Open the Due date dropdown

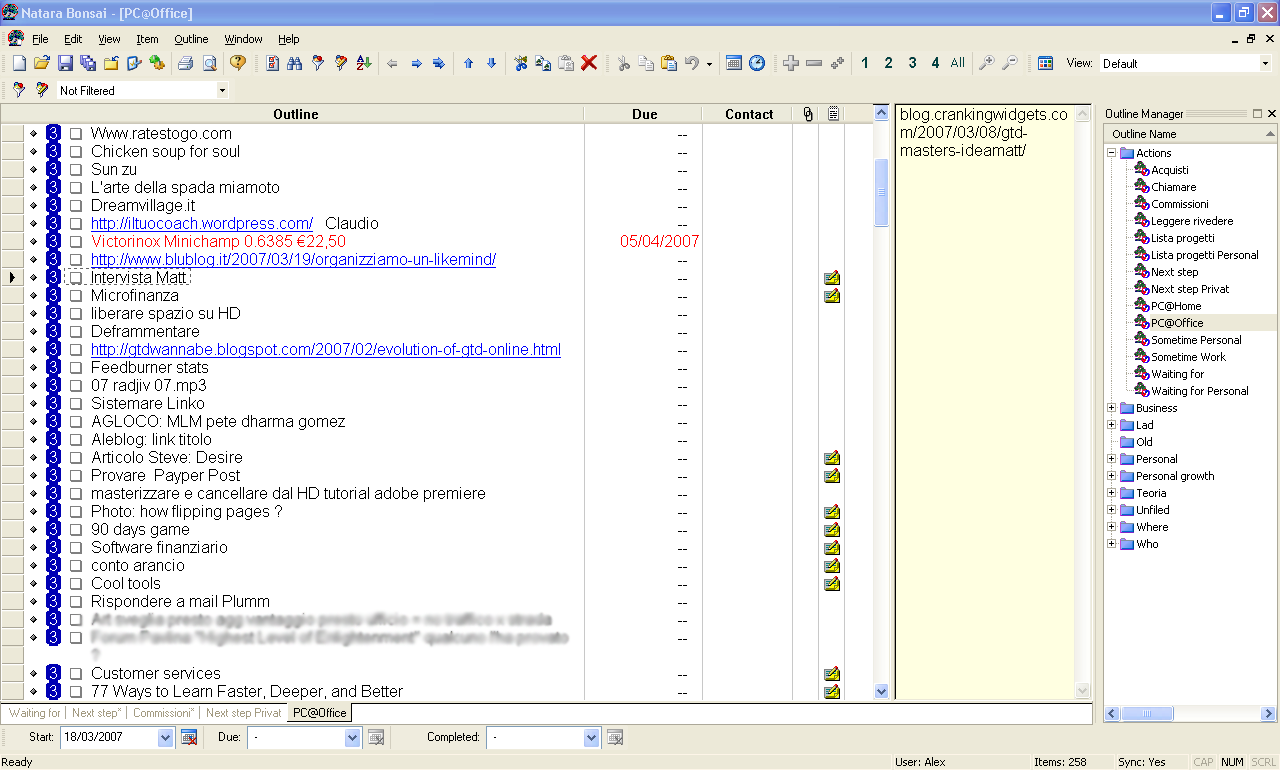coord(352,738)
